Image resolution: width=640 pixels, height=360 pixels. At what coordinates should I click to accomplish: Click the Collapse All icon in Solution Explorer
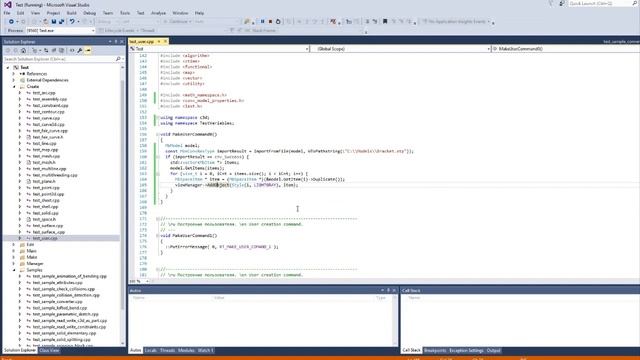tap(53, 51)
